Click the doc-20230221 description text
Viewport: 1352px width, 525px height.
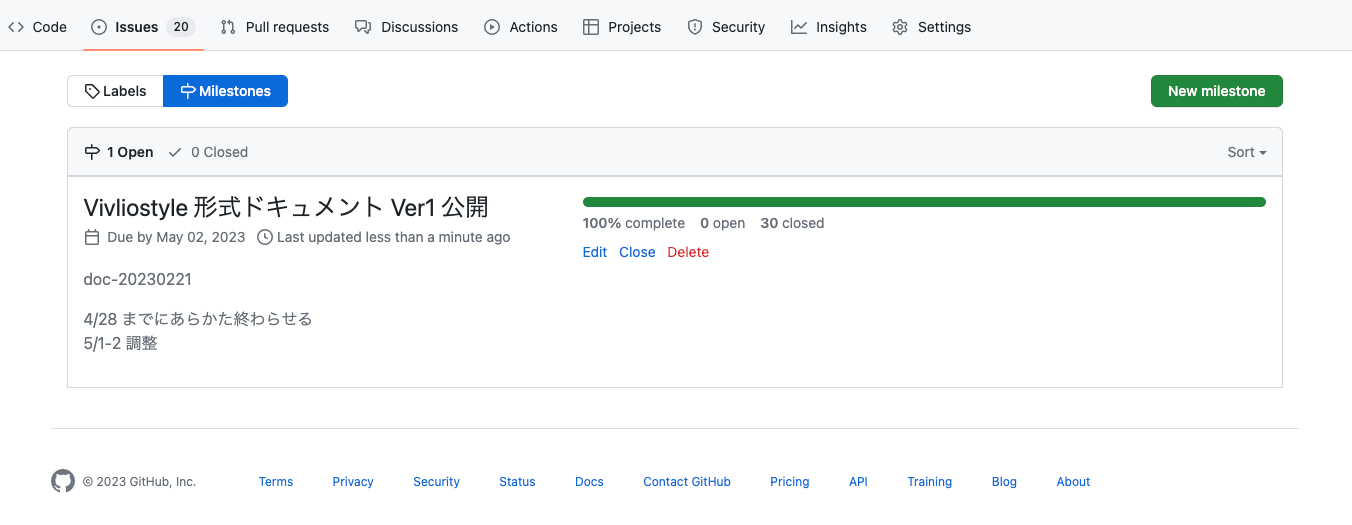[x=138, y=279]
